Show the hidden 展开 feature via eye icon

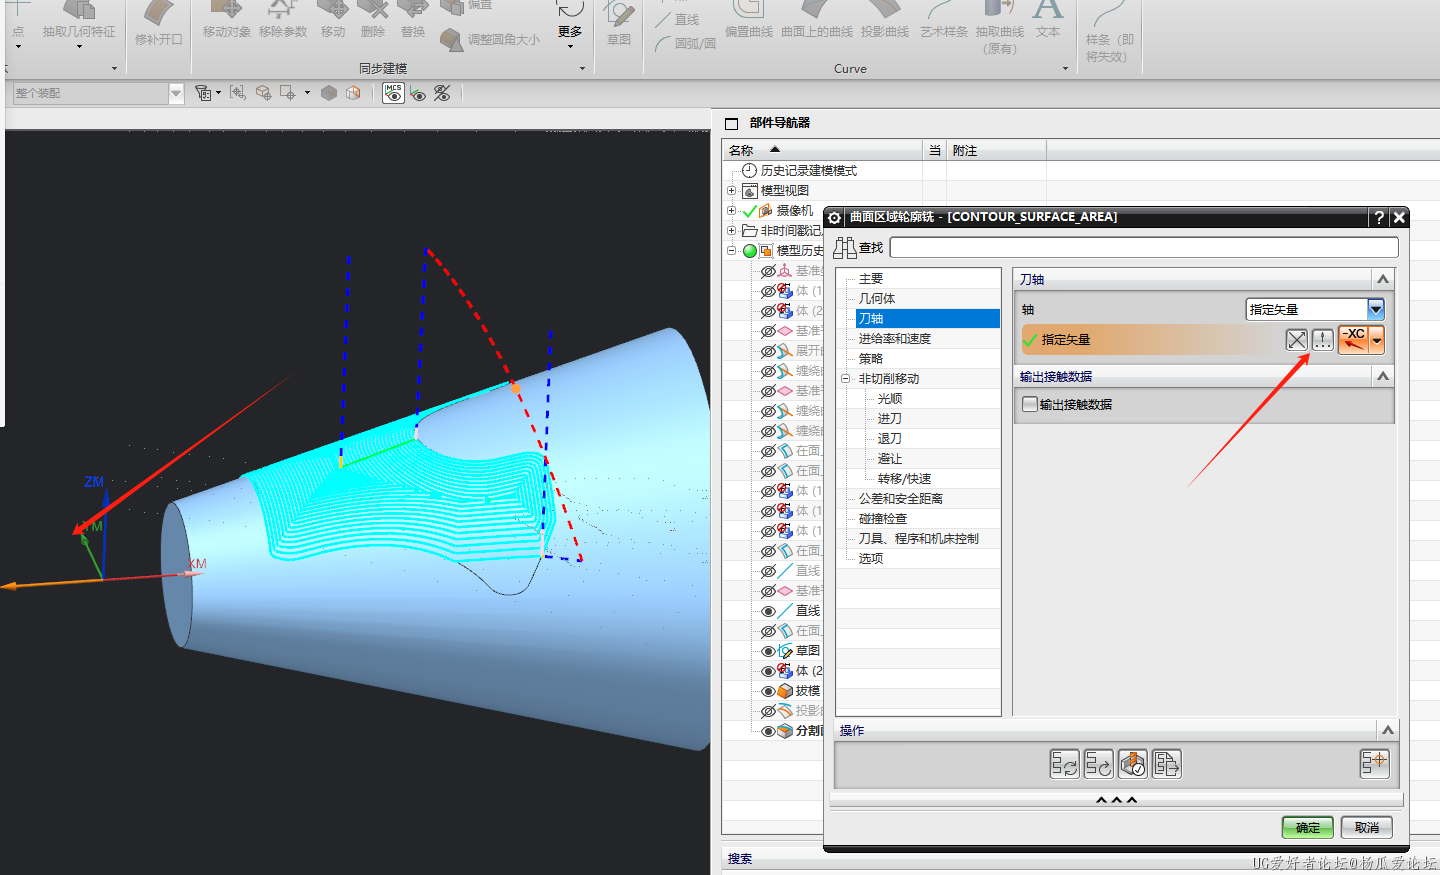click(768, 351)
